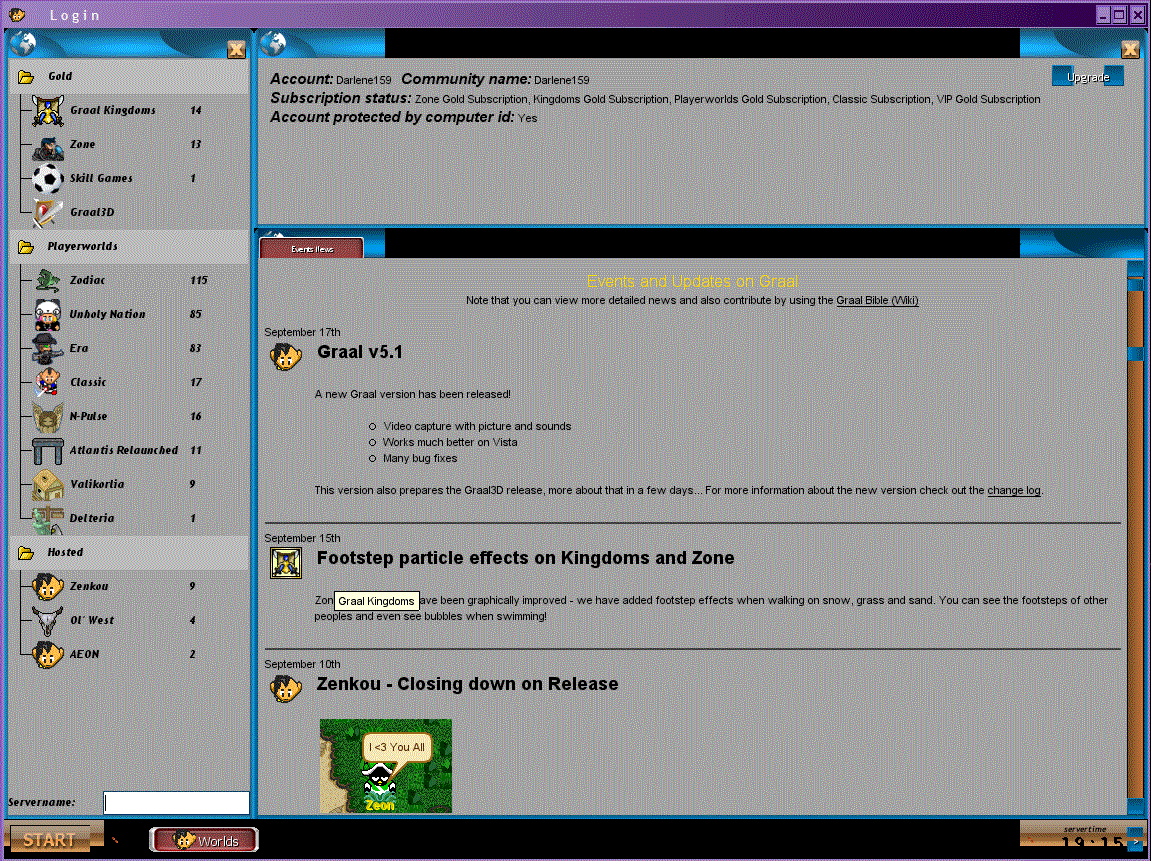
Task: Click the news panel vertical scrollbar
Action: click(1134, 540)
